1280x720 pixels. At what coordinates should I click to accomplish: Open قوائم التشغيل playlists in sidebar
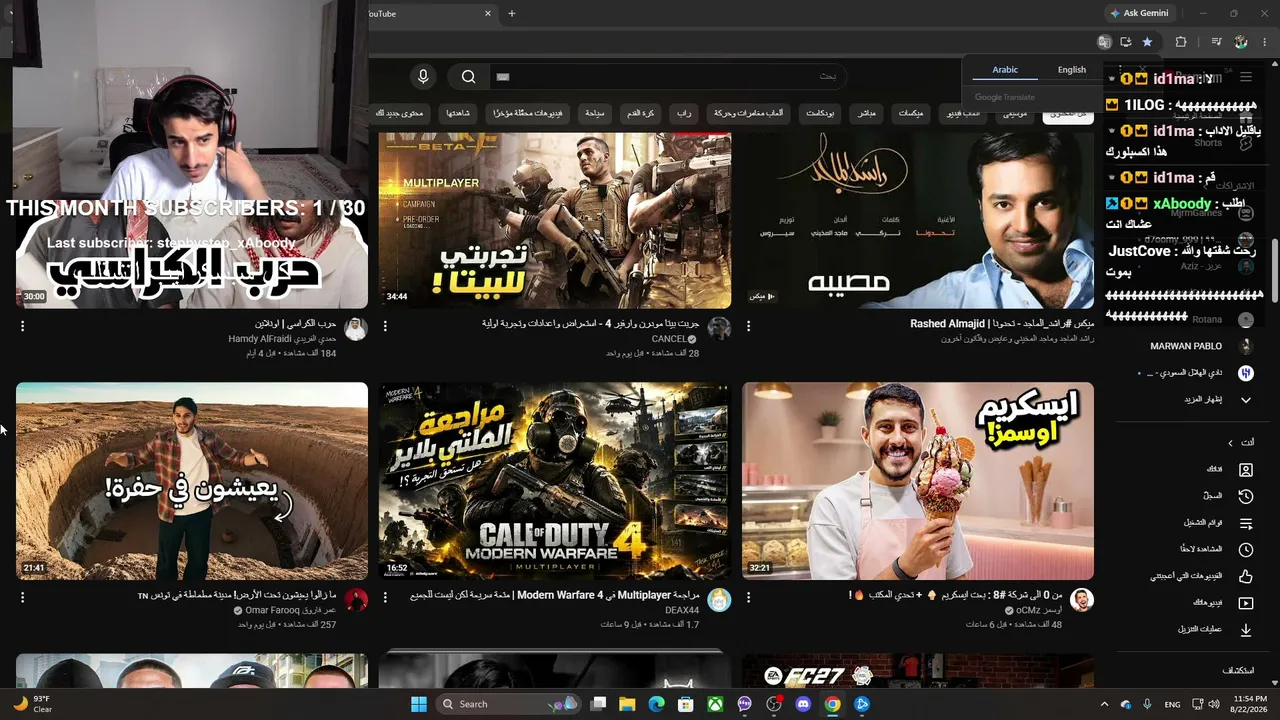tap(1191, 523)
